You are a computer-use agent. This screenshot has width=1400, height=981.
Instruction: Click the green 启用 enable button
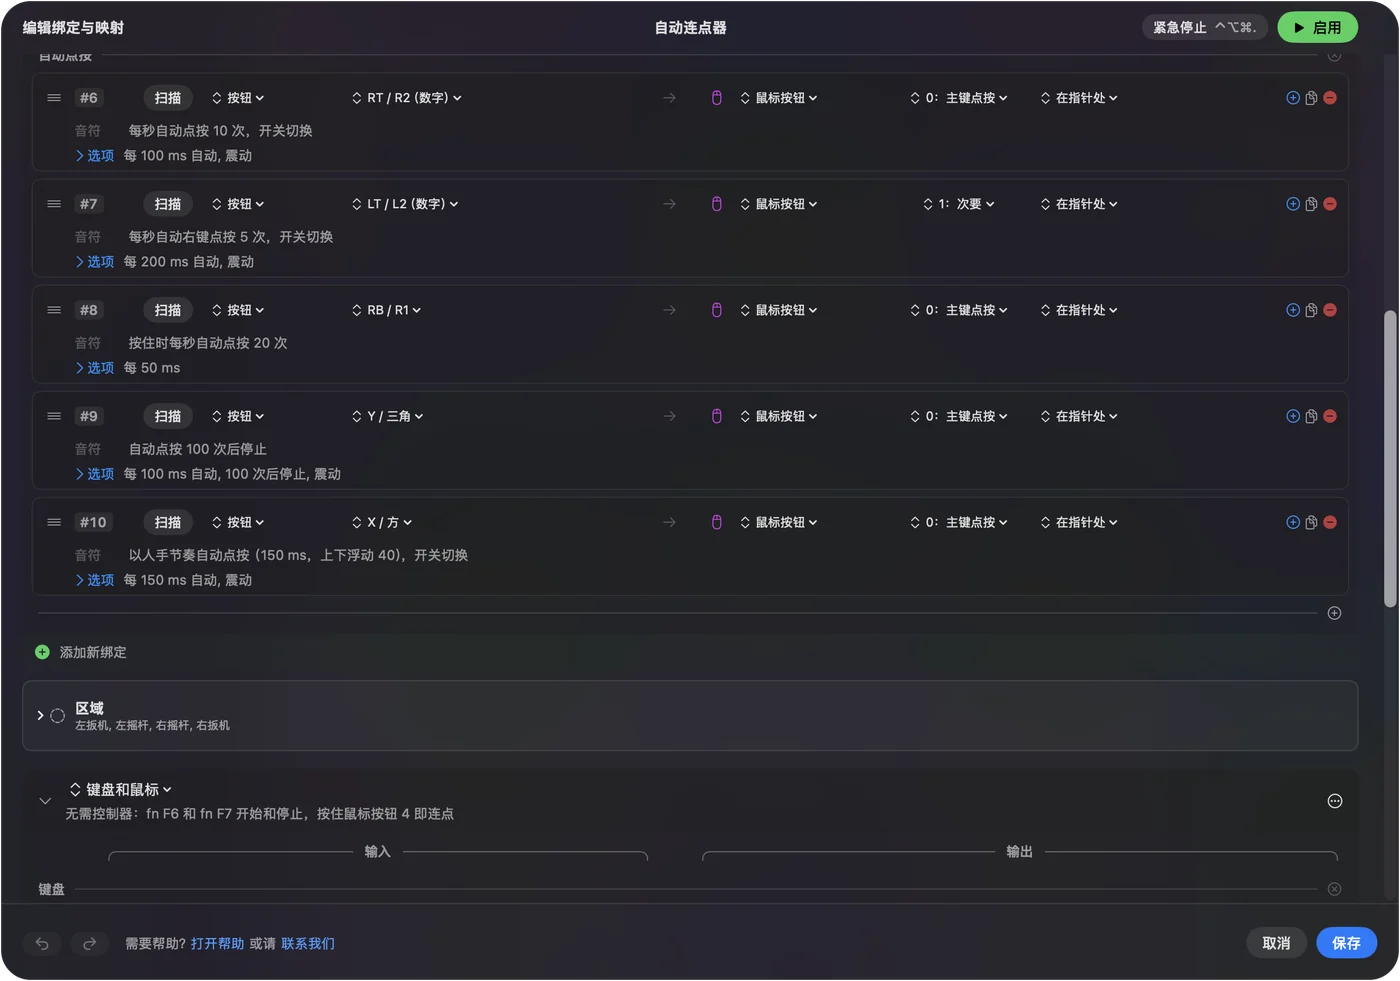(x=1317, y=28)
